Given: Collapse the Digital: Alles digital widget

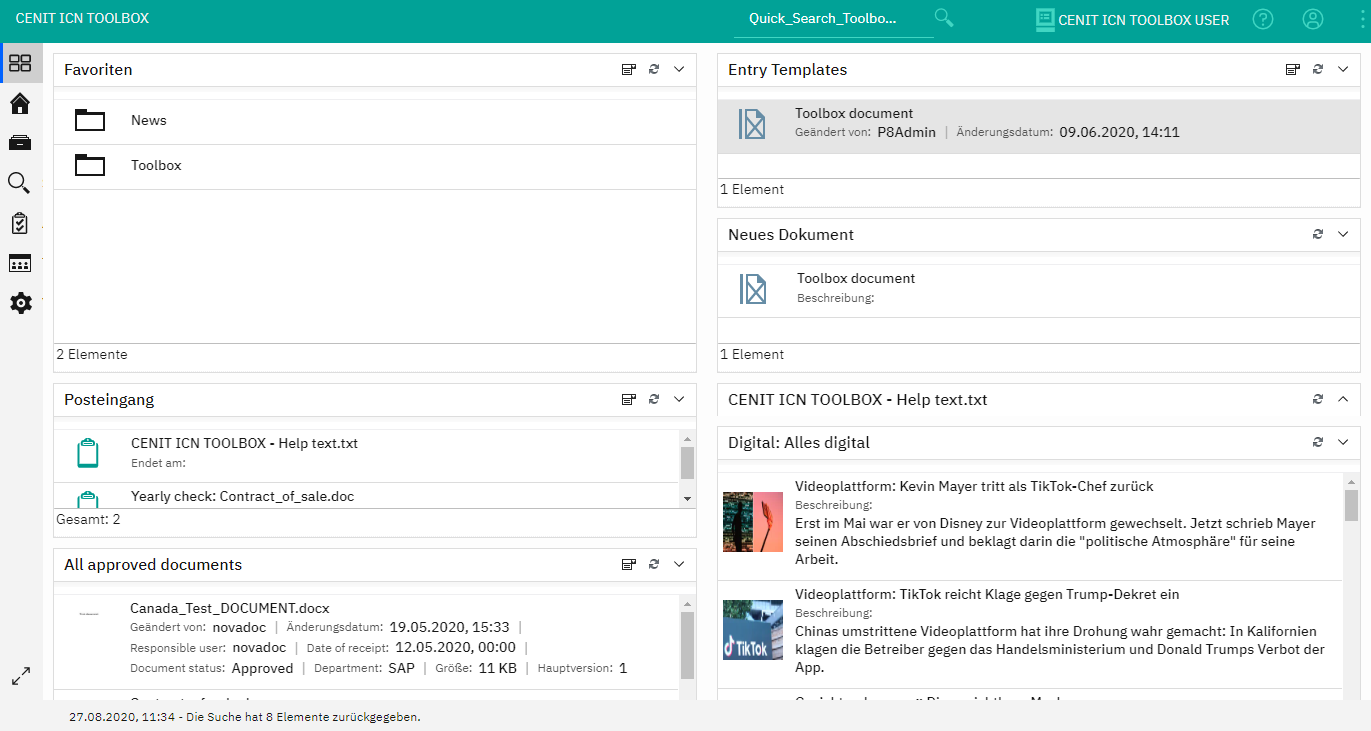Looking at the screenshot, I should point(1343,442).
